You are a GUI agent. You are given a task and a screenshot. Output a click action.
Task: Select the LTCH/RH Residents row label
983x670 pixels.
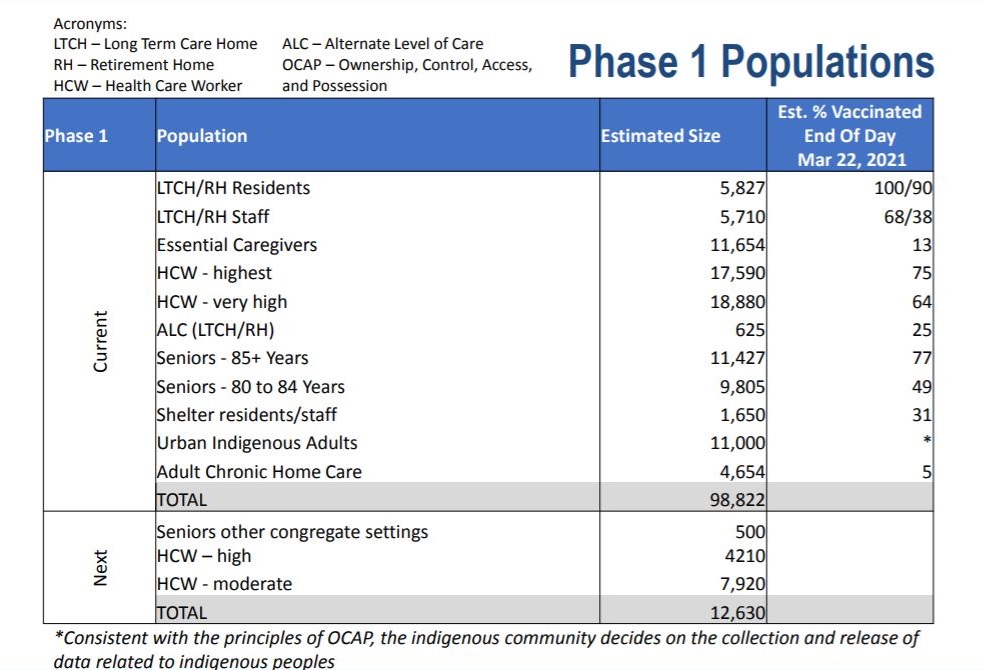[232, 187]
